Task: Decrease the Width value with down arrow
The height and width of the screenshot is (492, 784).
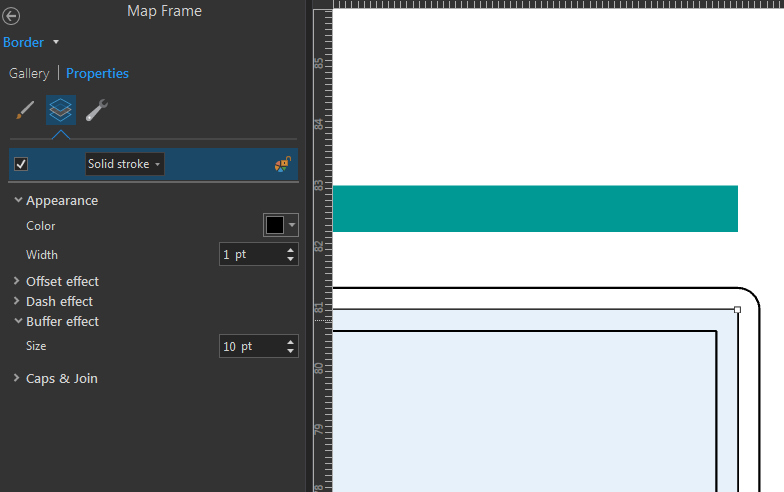Action: click(290, 259)
